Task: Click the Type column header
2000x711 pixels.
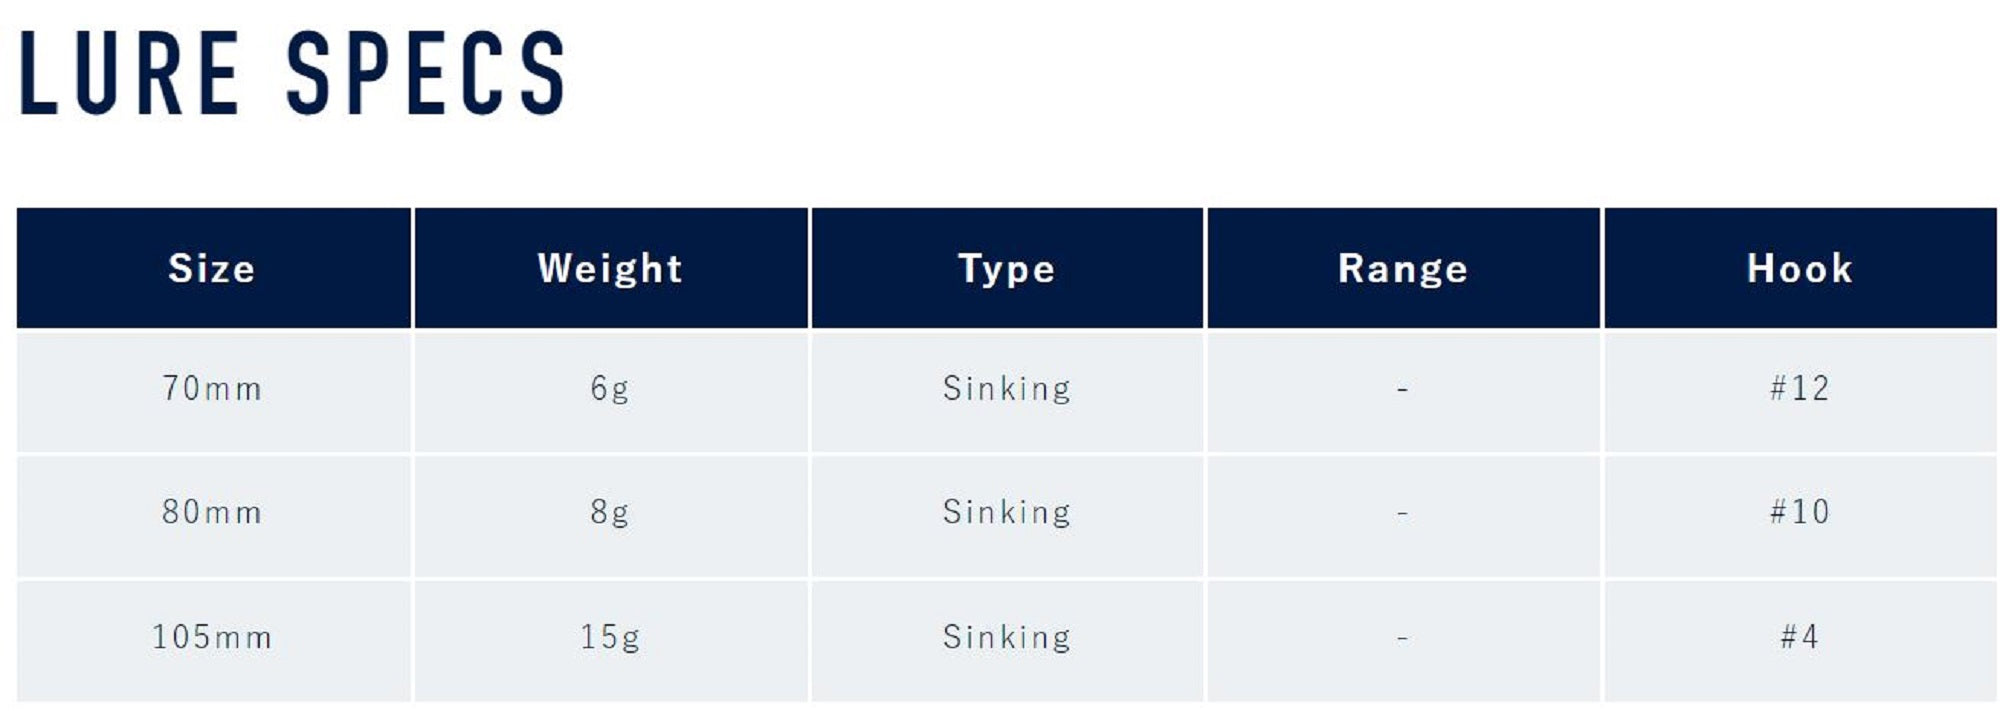Action: (x=1006, y=268)
